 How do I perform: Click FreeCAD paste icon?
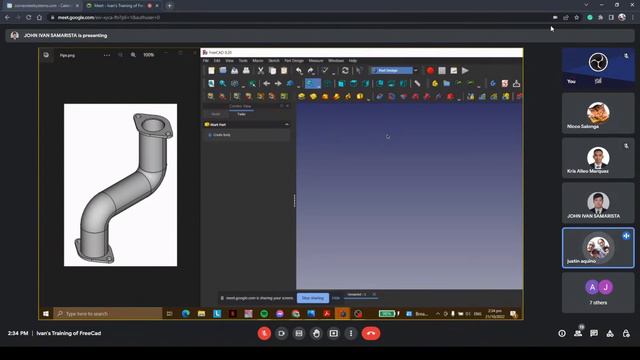pos(284,71)
